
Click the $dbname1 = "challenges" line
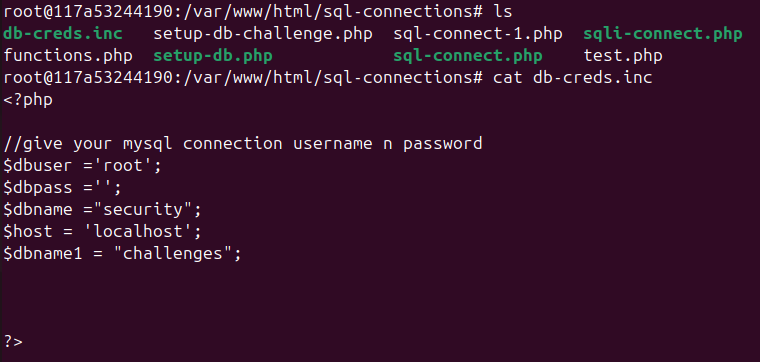(122, 253)
